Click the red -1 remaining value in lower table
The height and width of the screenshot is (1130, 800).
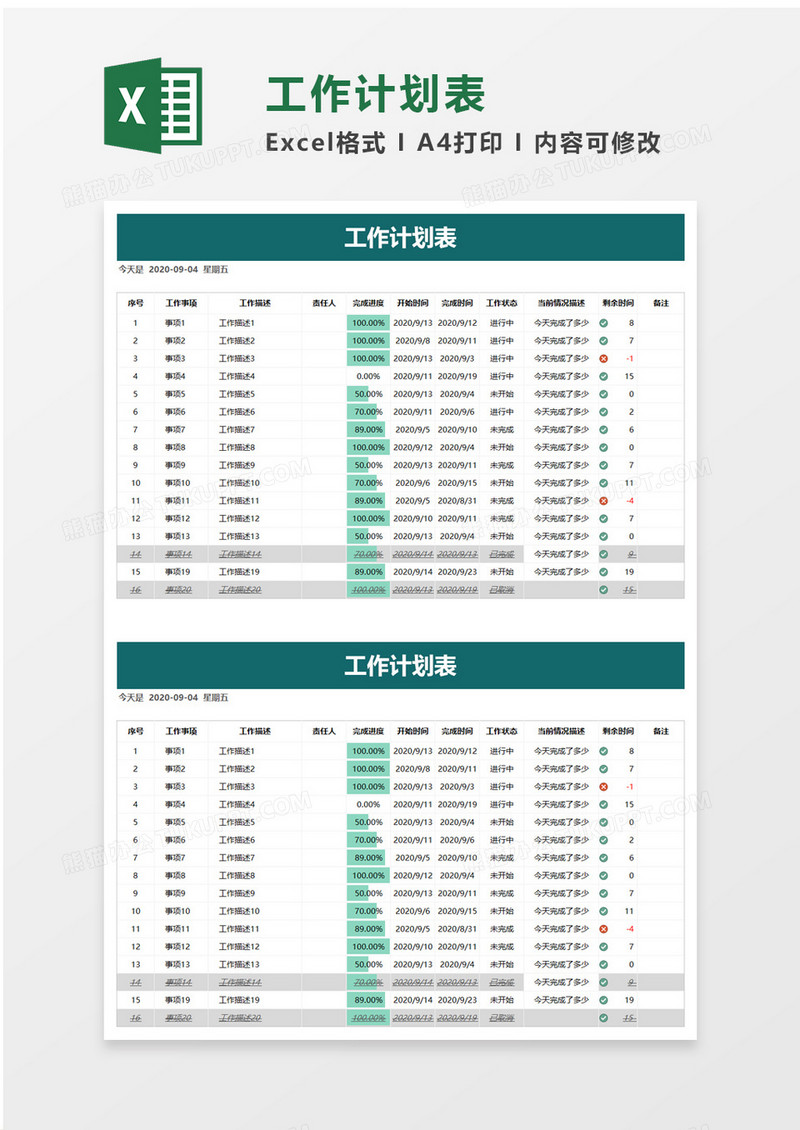(630, 786)
